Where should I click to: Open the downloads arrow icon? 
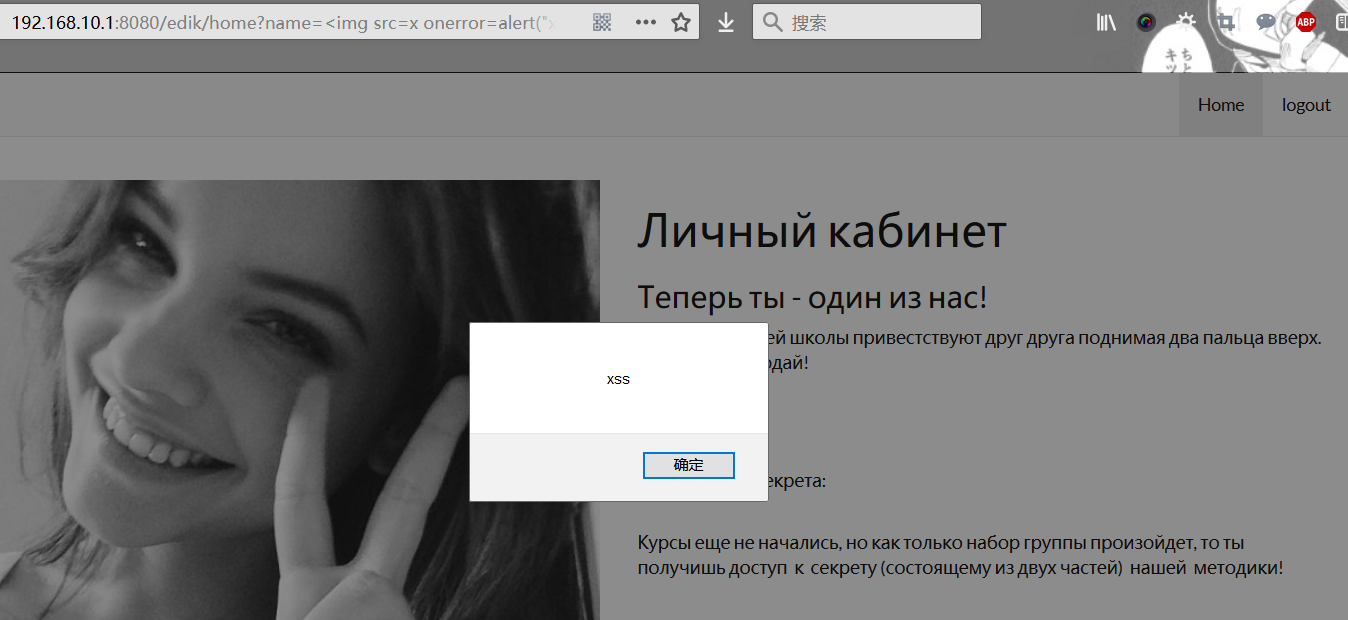point(726,22)
